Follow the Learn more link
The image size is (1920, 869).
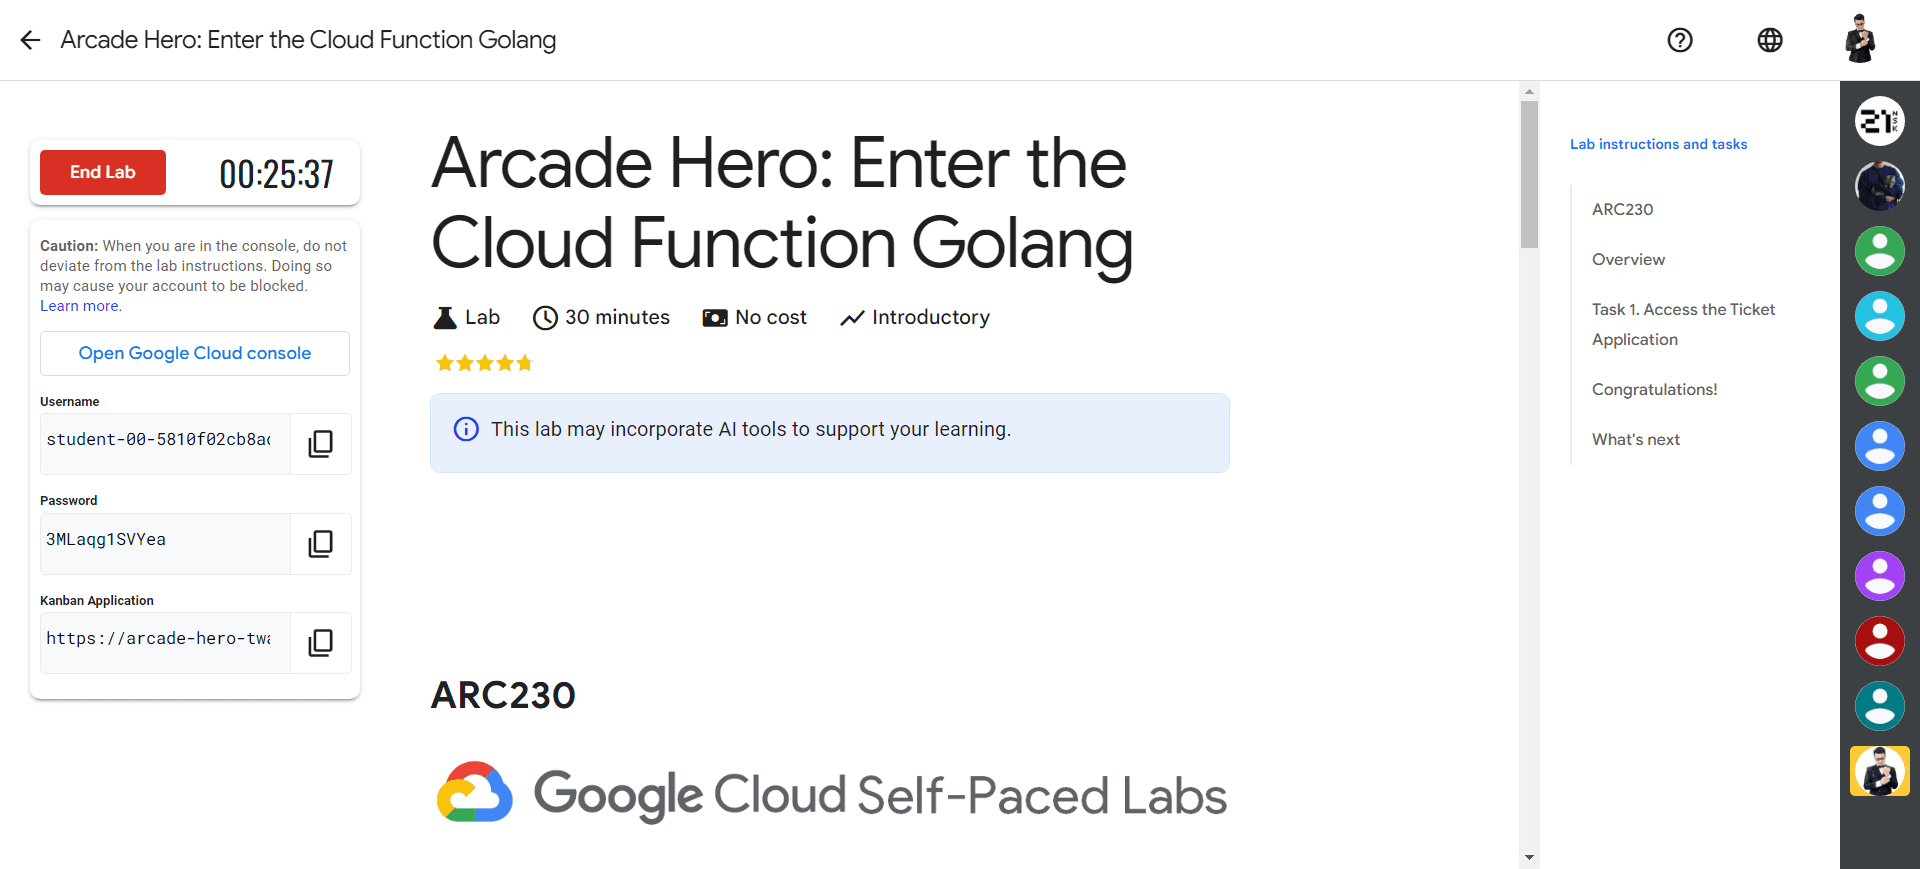click(80, 306)
